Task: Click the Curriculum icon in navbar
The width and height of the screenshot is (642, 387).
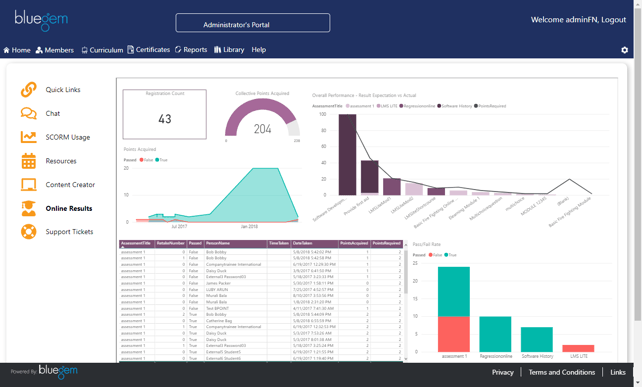Action: point(84,50)
